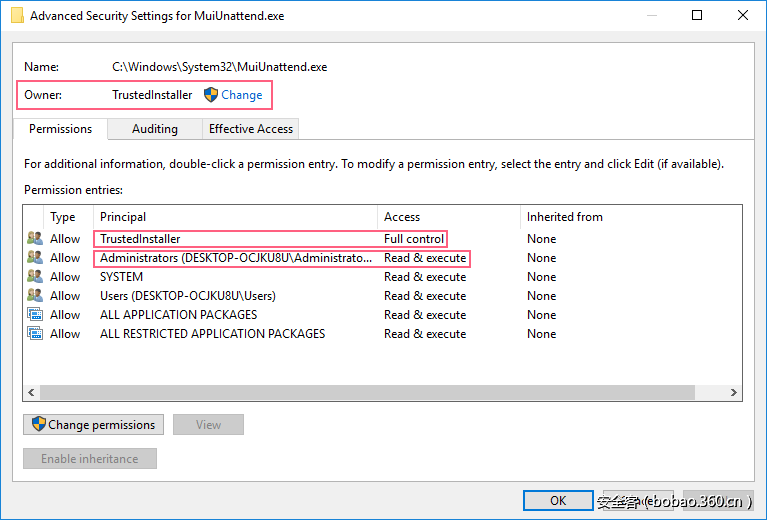Click the scrollbar right arrow
The width and height of the screenshot is (767, 520).
(x=734, y=393)
